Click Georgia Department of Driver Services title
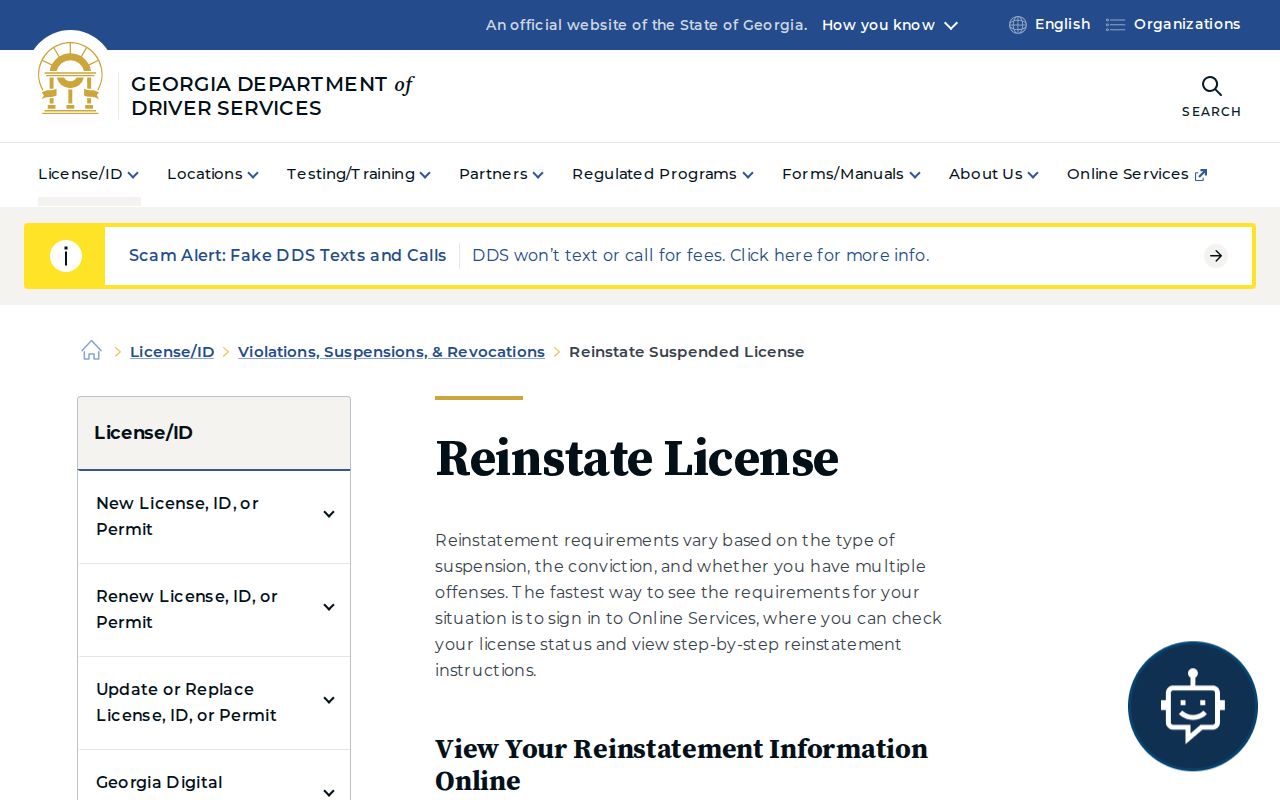 (x=272, y=96)
